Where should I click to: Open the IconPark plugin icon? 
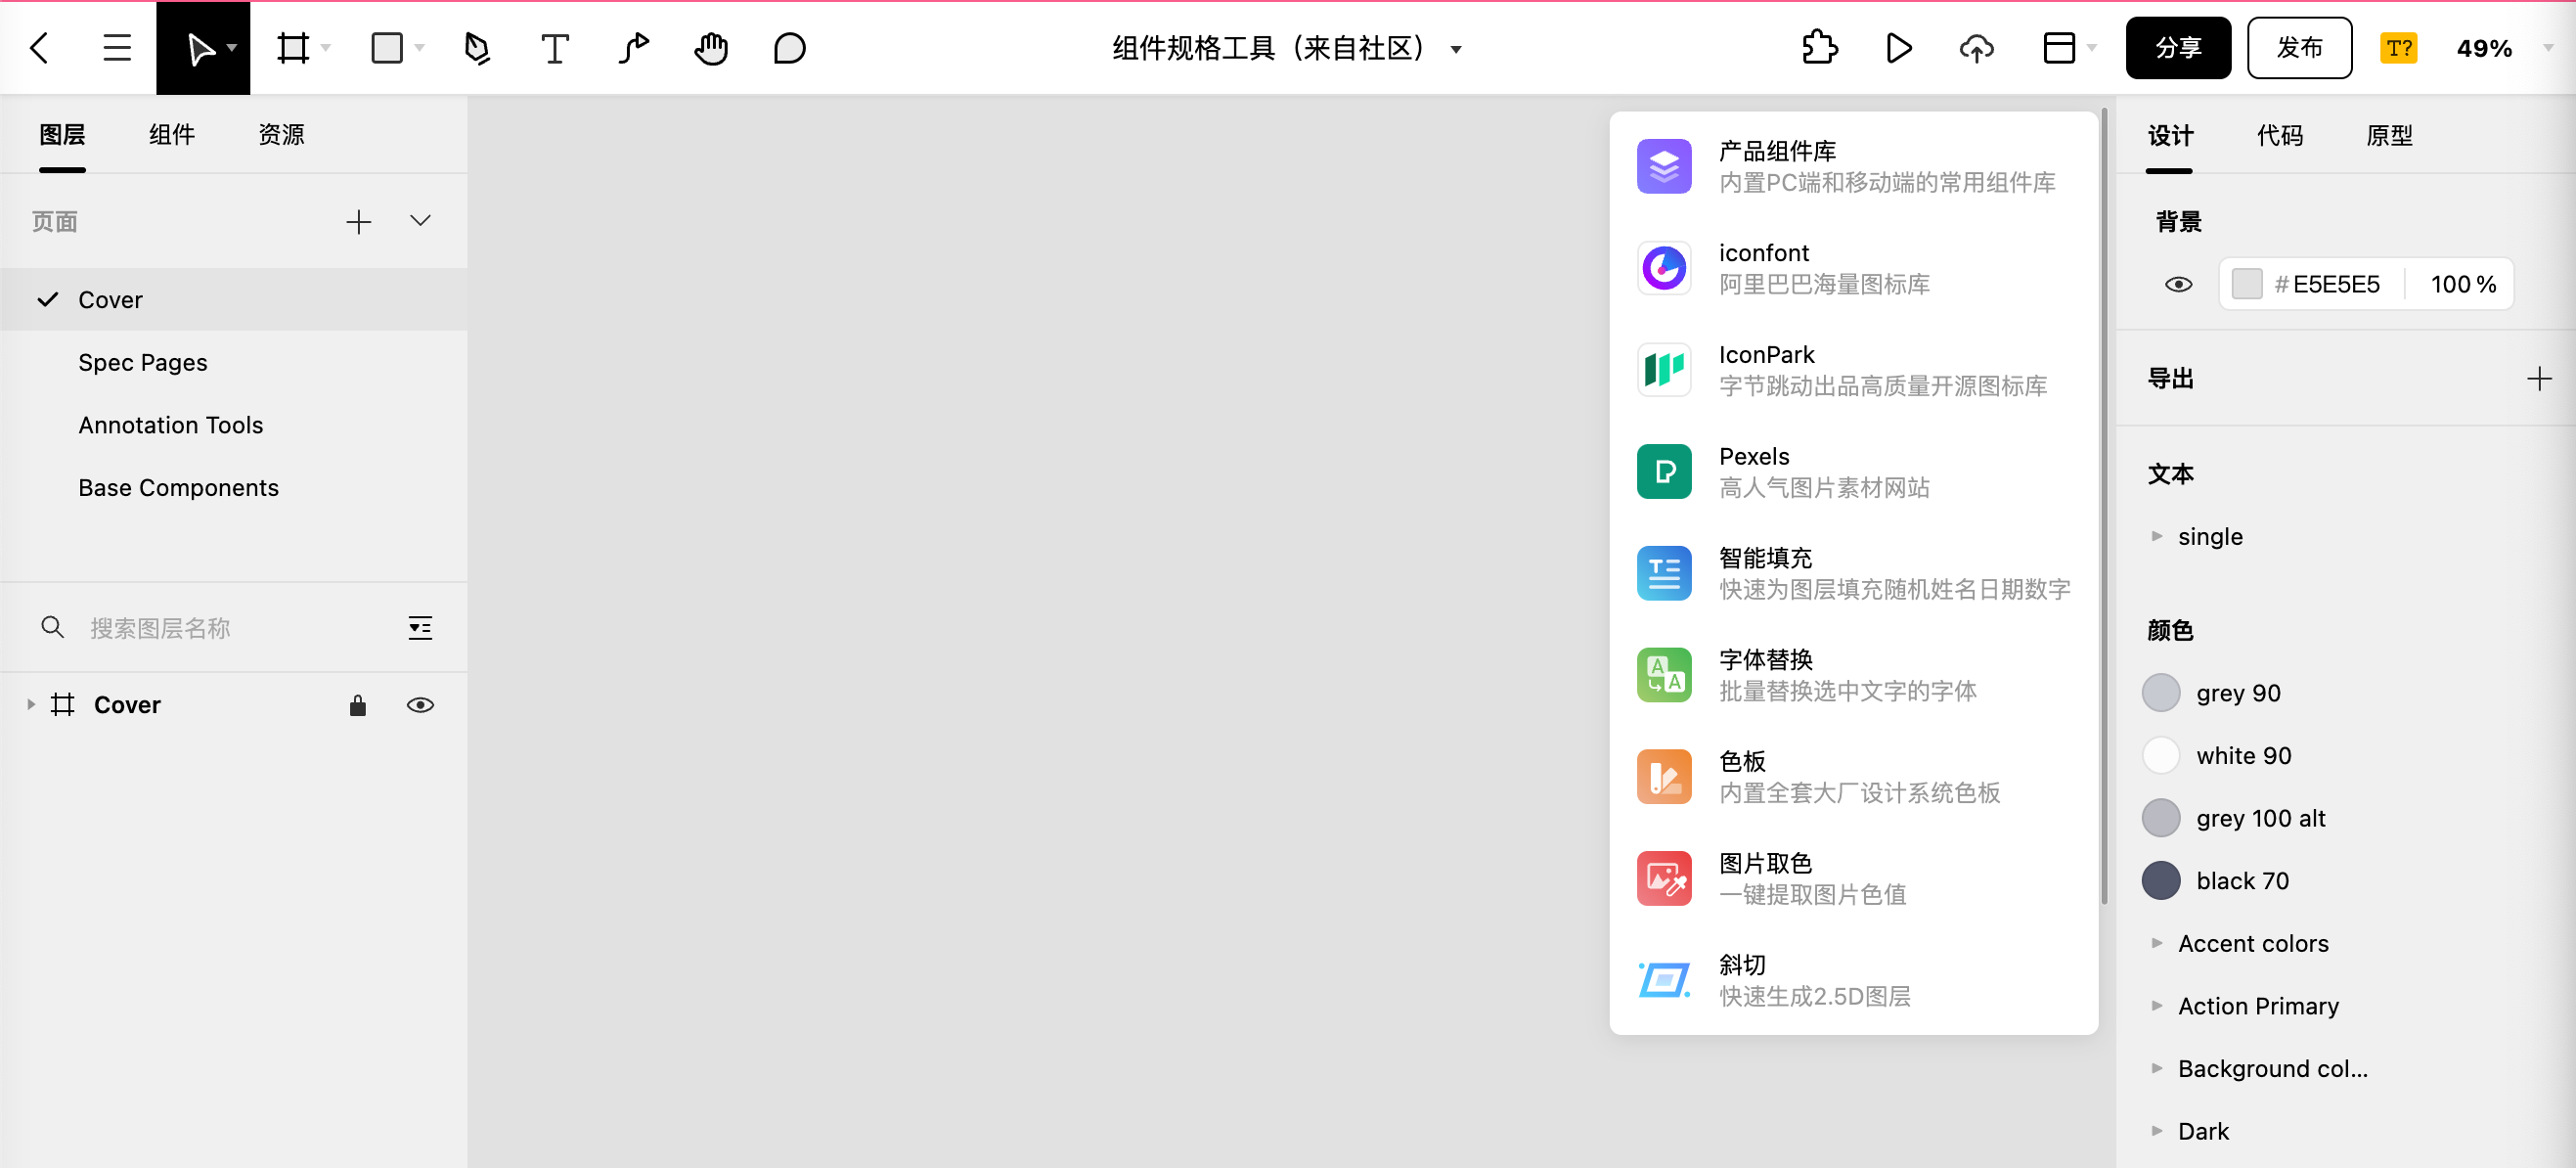[x=1664, y=369]
